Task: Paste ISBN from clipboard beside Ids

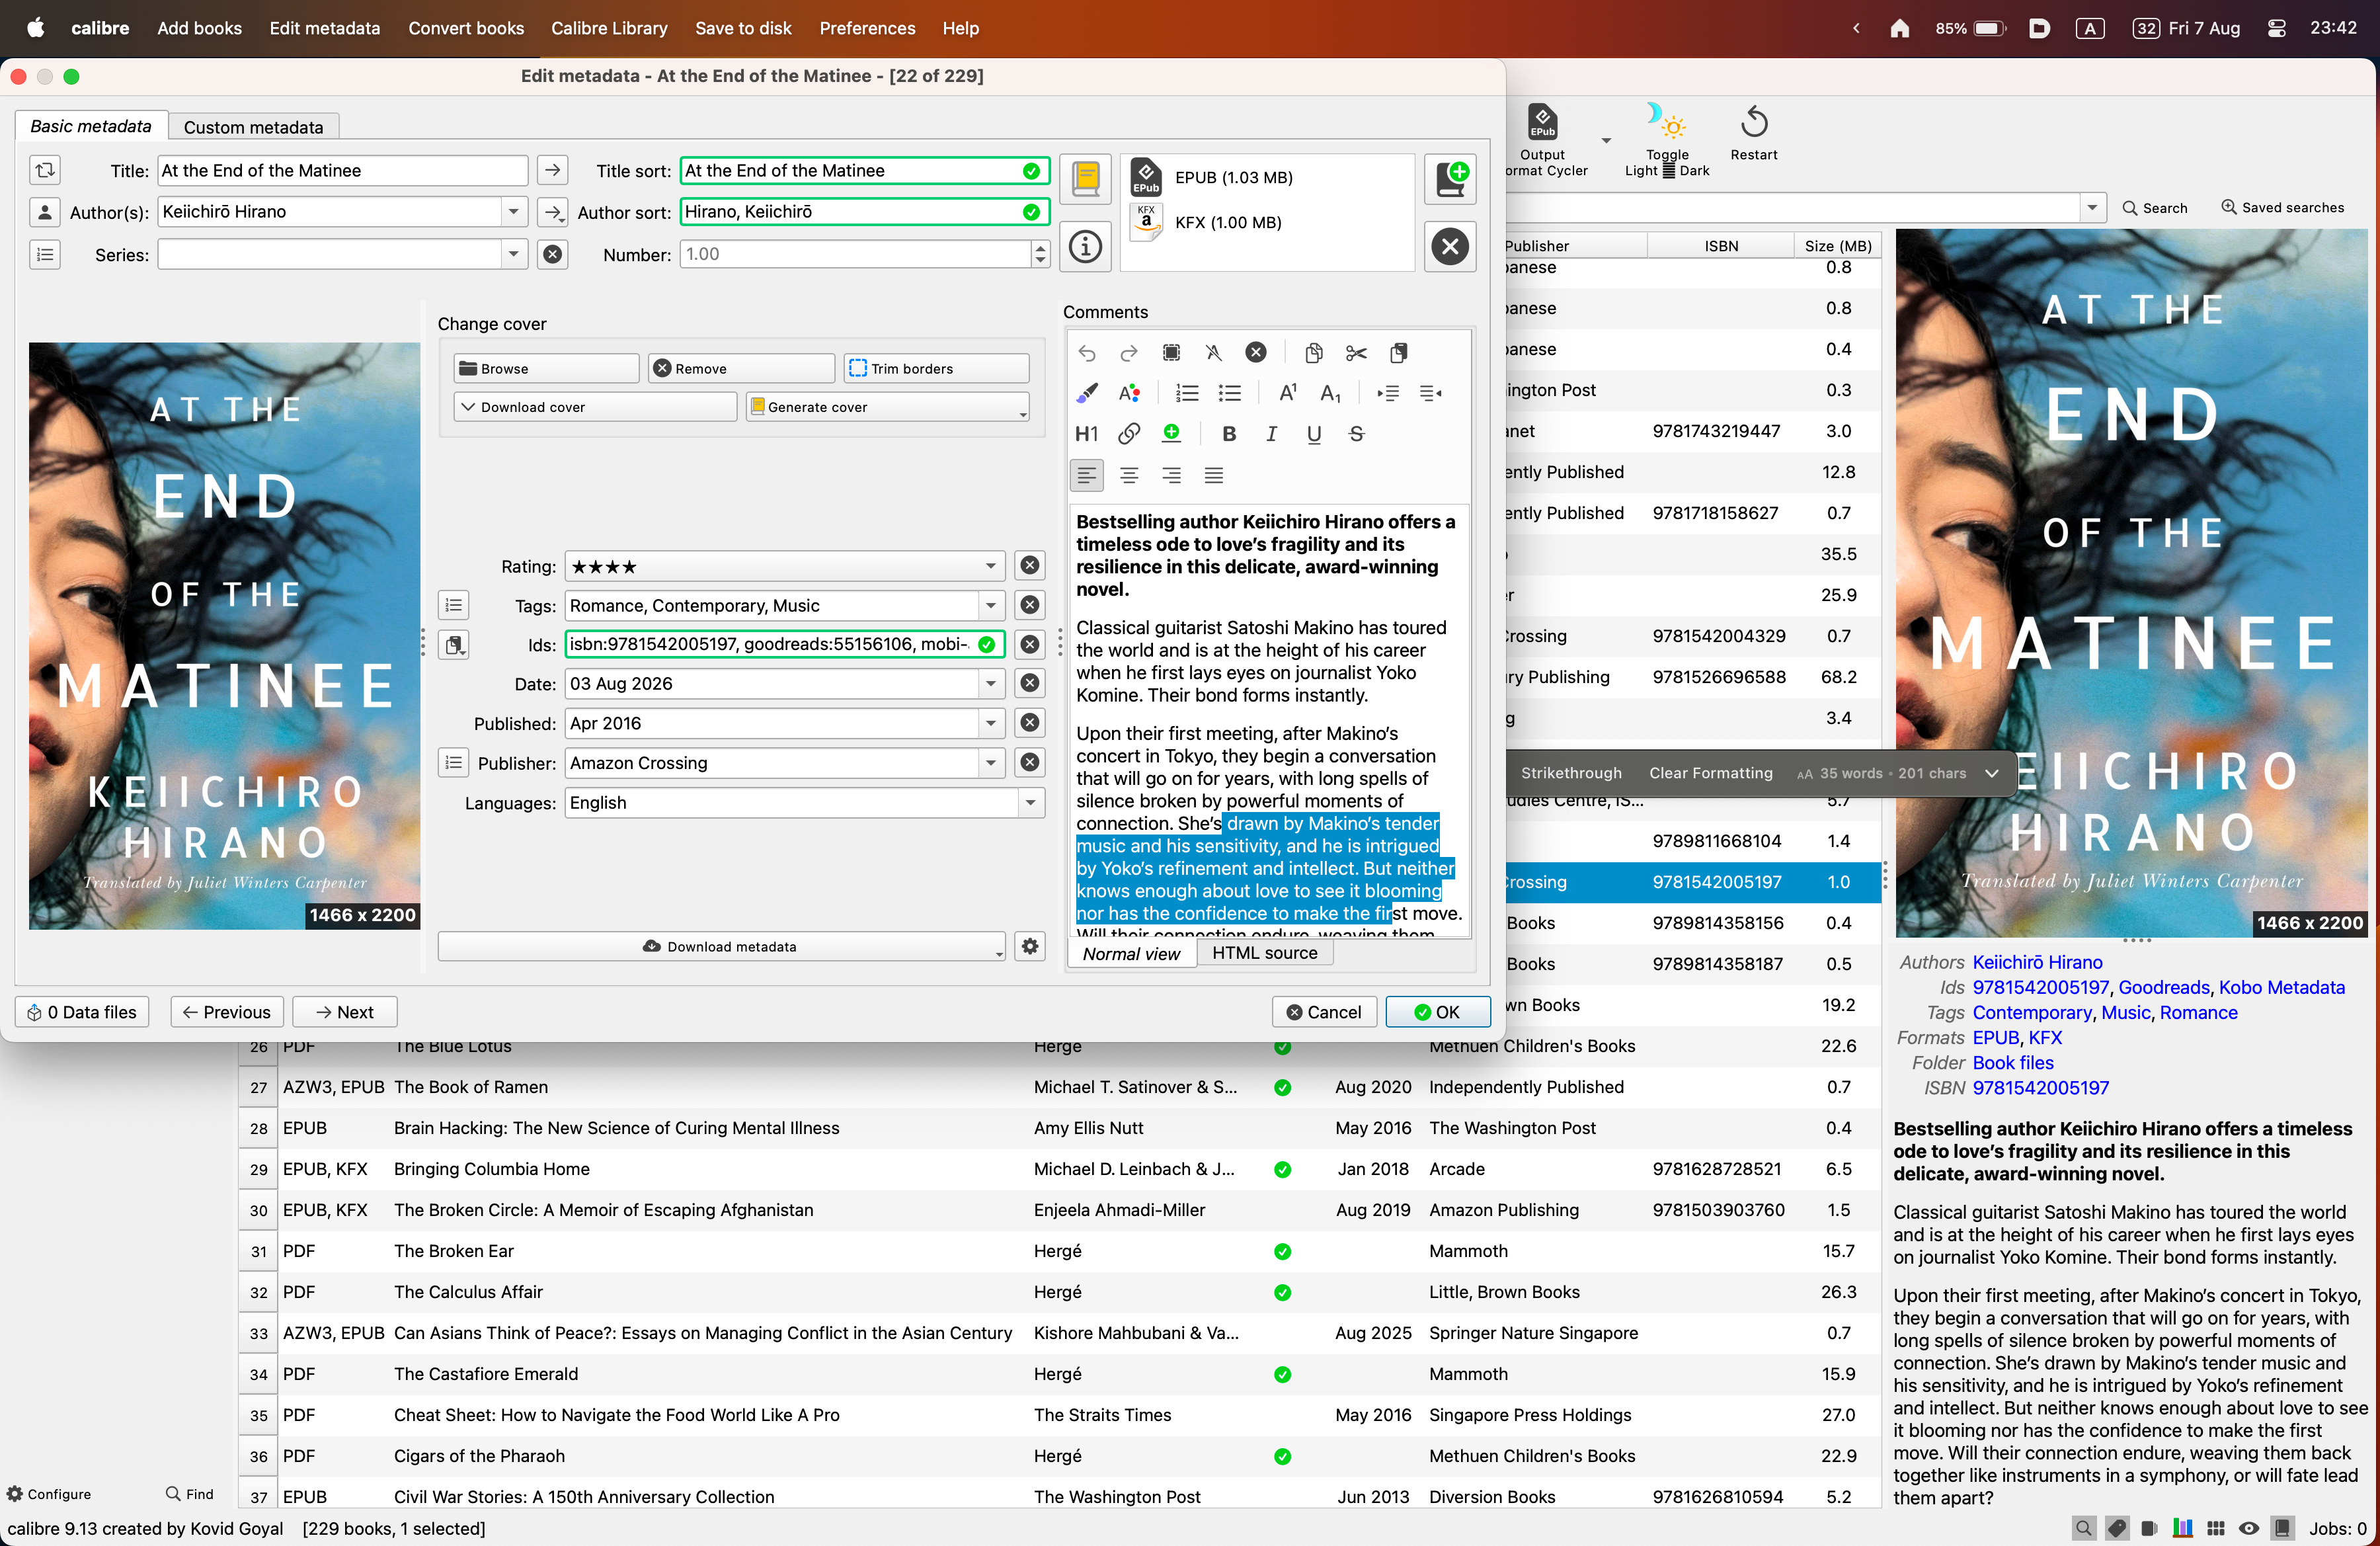Action: point(453,645)
